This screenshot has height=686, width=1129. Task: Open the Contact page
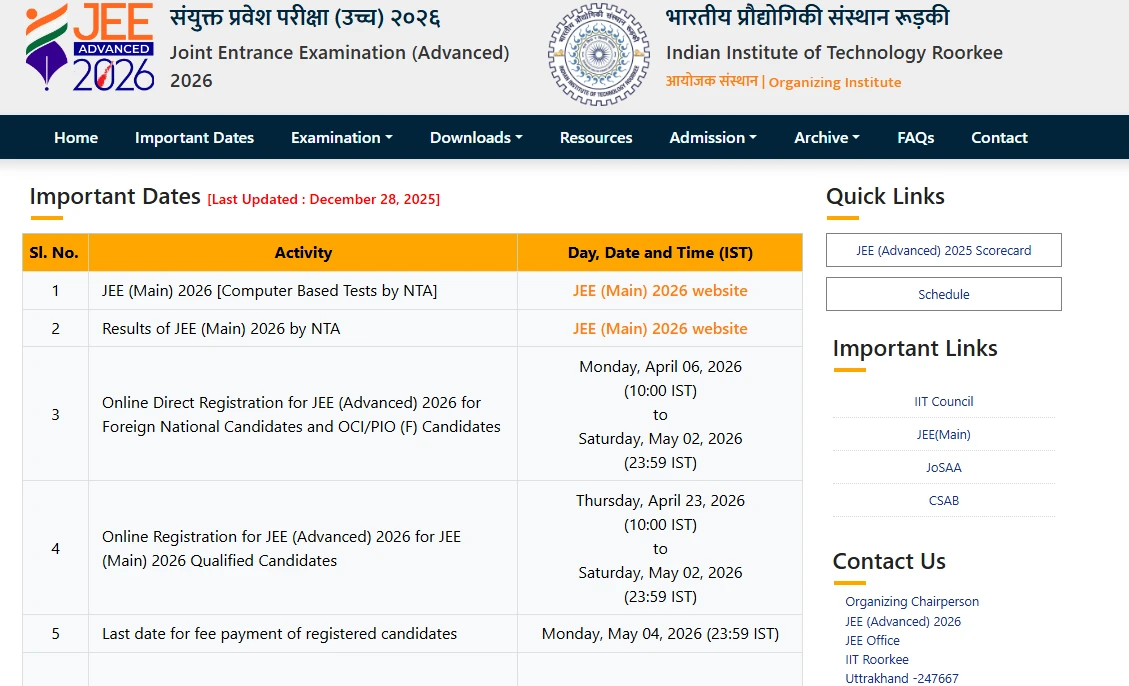[x=999, y=137]
